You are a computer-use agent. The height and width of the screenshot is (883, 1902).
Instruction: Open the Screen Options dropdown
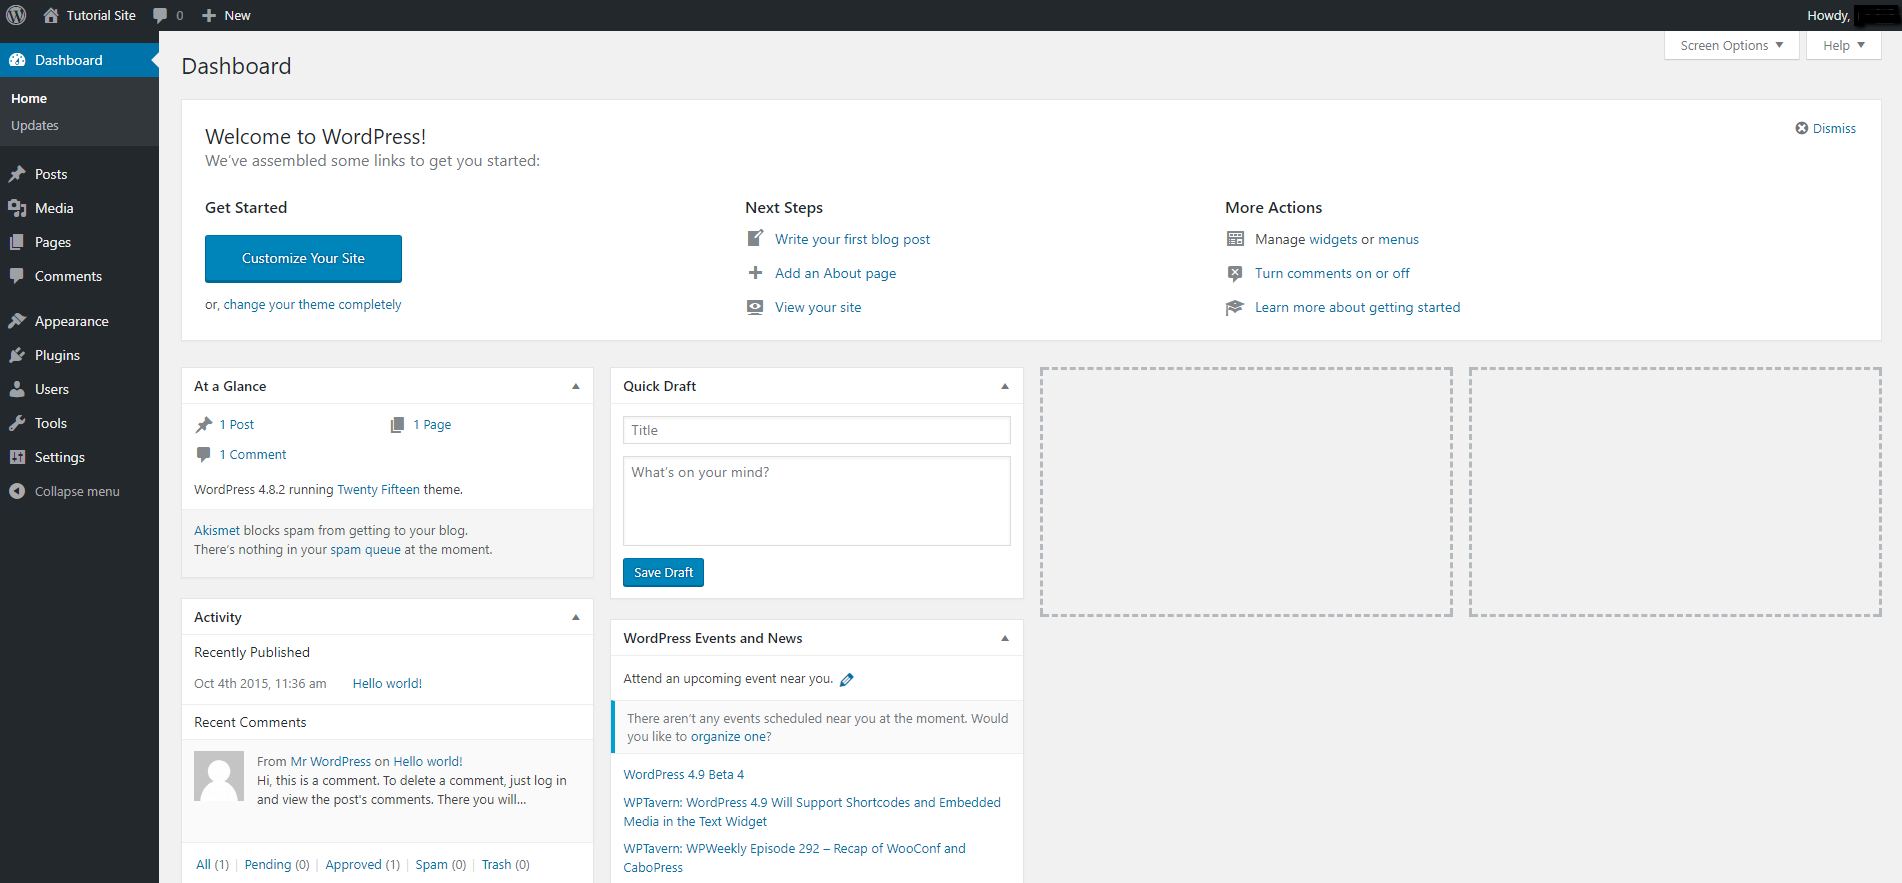(1732, 45)
